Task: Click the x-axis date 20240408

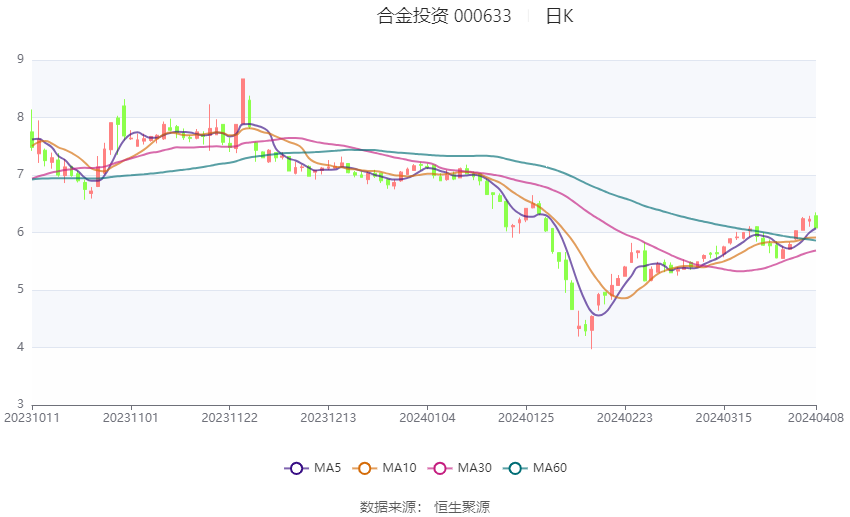Action: [816, 418]
